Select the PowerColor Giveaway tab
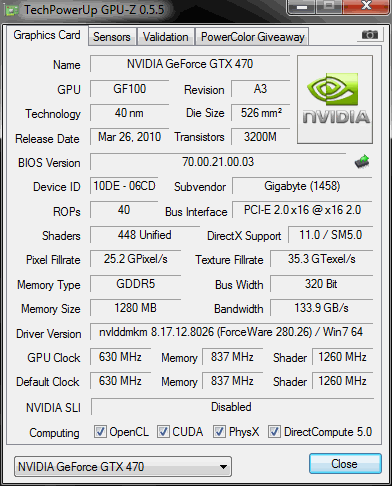Screen dimensions: 392x486 pos(253,37)
